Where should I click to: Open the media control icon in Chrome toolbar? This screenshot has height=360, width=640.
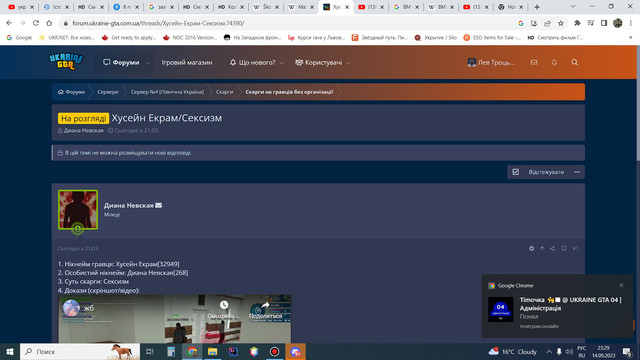[x=591, y=23]
